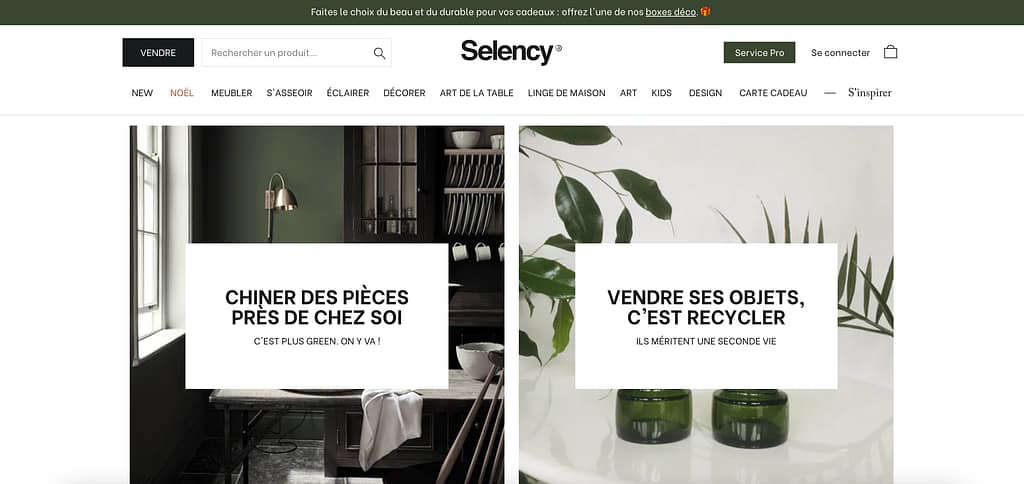Open the CARTE CADEAU menu item

pos(773,93)
